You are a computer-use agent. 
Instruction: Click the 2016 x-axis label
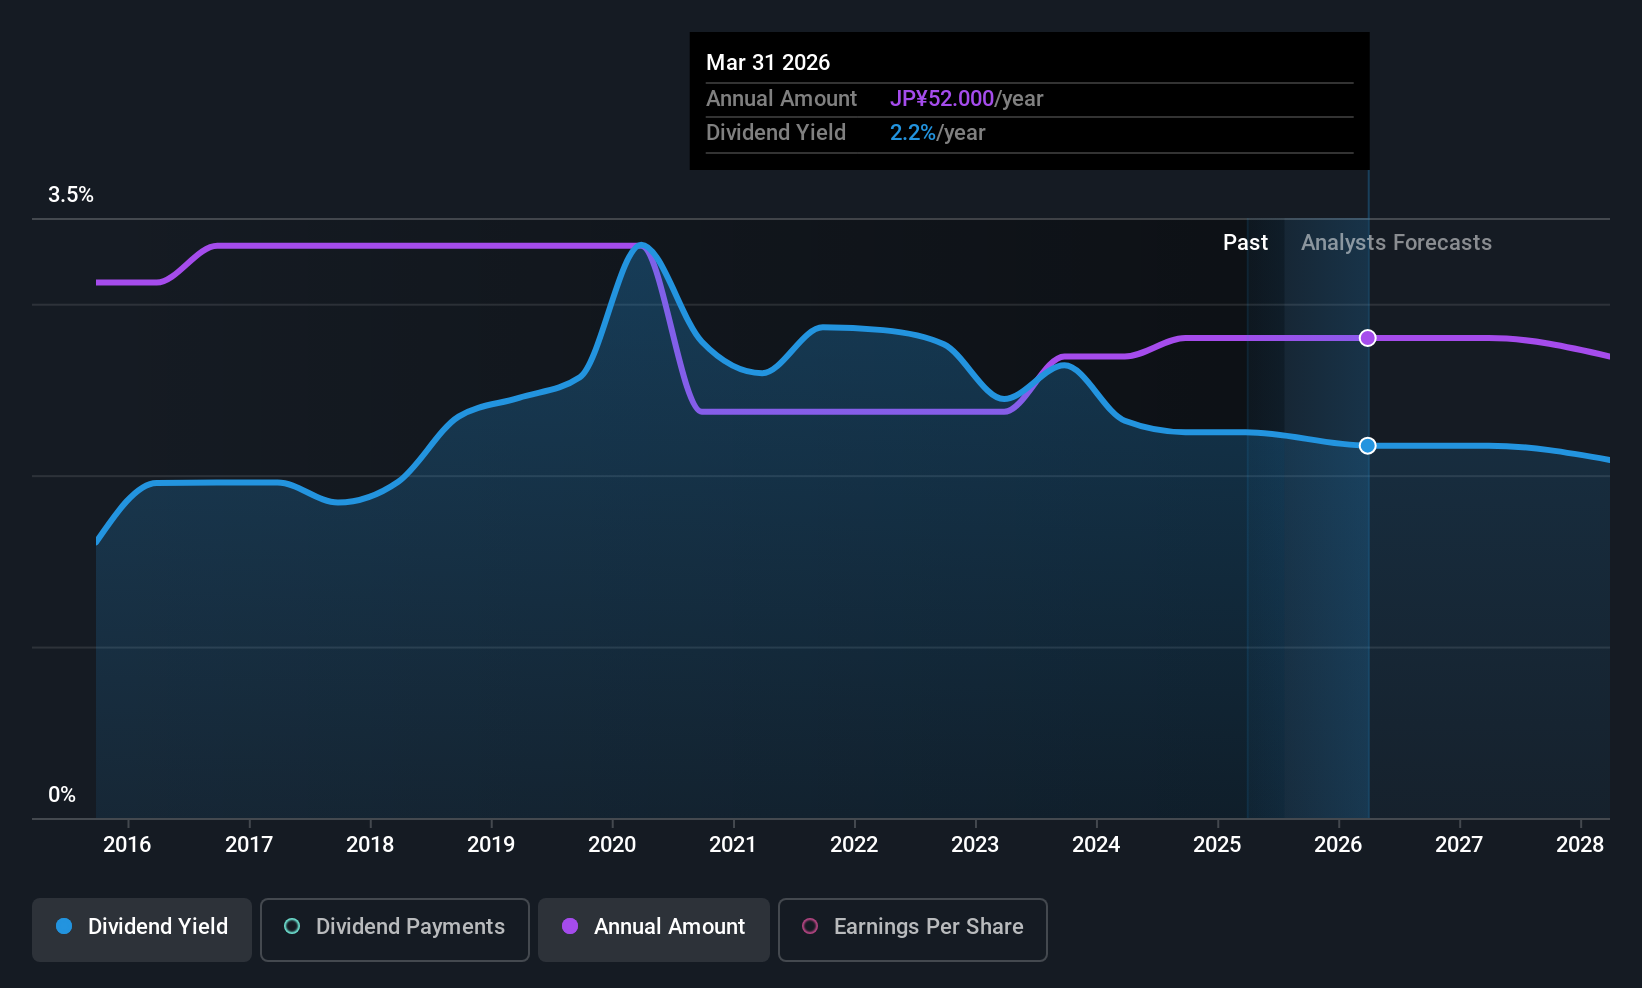coord(127,845)
